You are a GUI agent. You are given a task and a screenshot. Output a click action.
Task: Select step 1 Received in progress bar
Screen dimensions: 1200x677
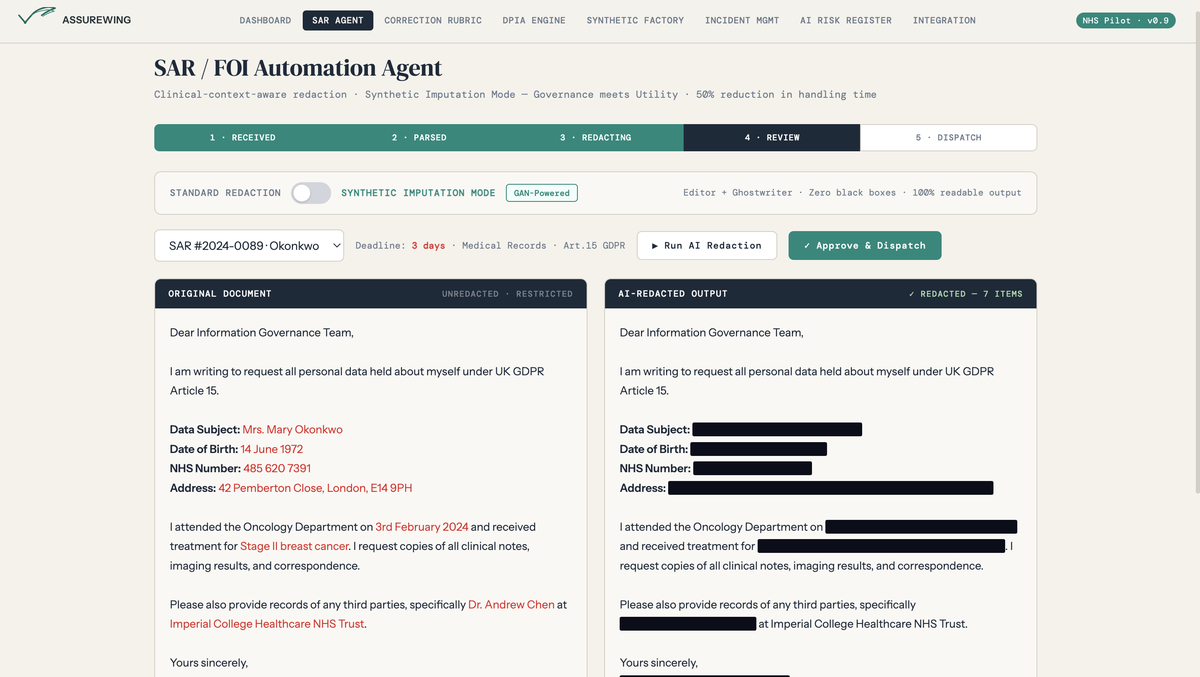(x=242, y=137)
